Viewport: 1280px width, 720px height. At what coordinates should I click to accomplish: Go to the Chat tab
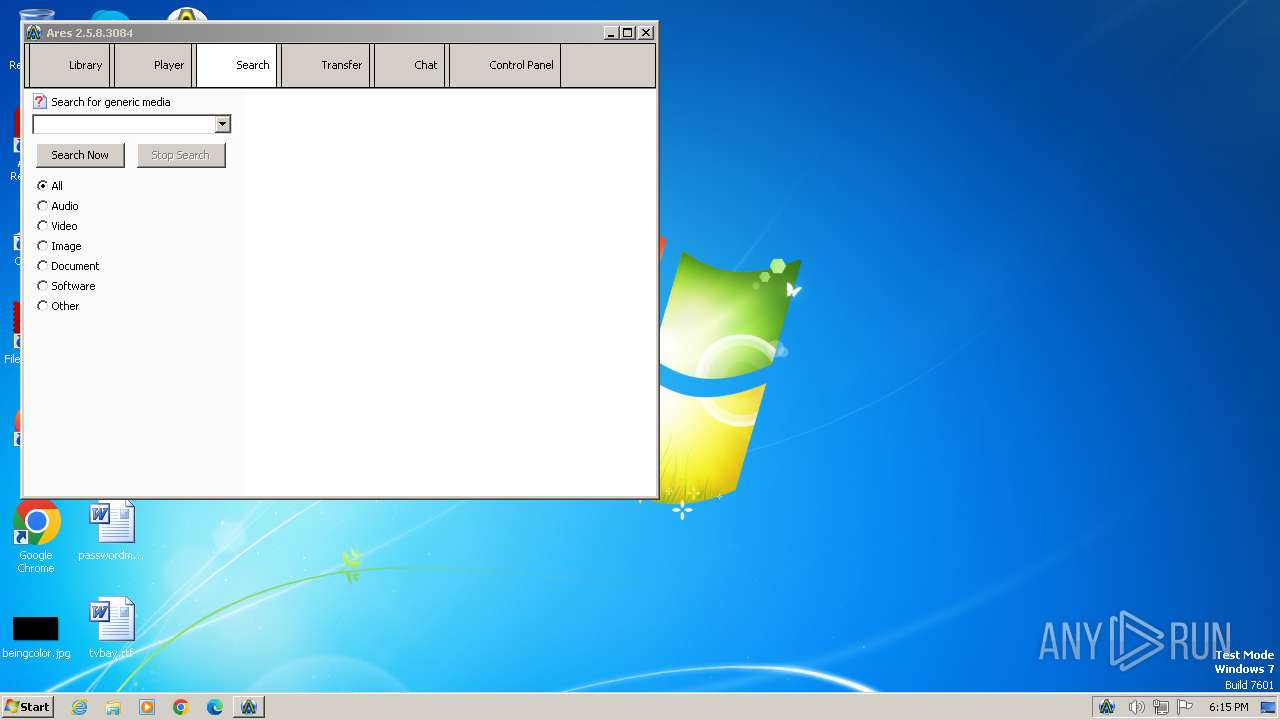410,65
